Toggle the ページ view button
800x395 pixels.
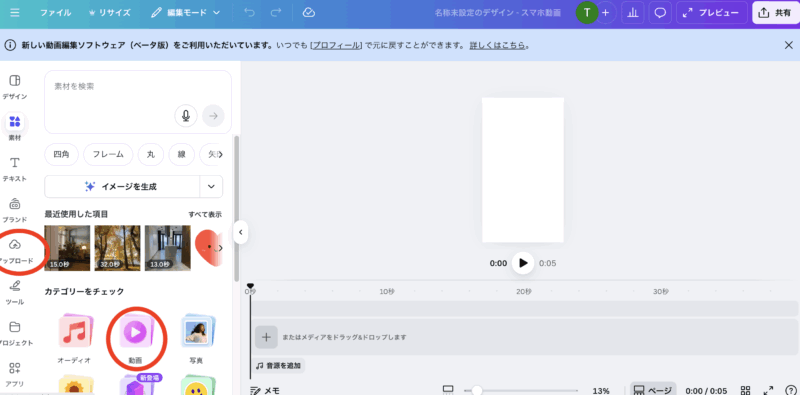(x=653, y=390)
